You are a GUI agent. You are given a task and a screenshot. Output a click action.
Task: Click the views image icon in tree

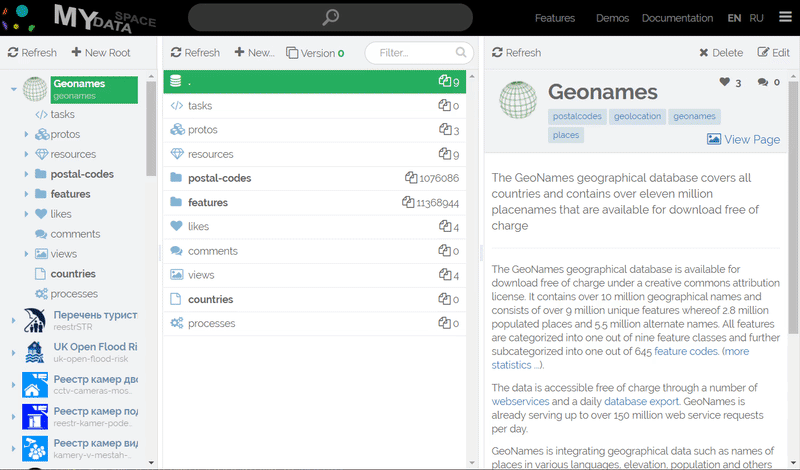41,254
